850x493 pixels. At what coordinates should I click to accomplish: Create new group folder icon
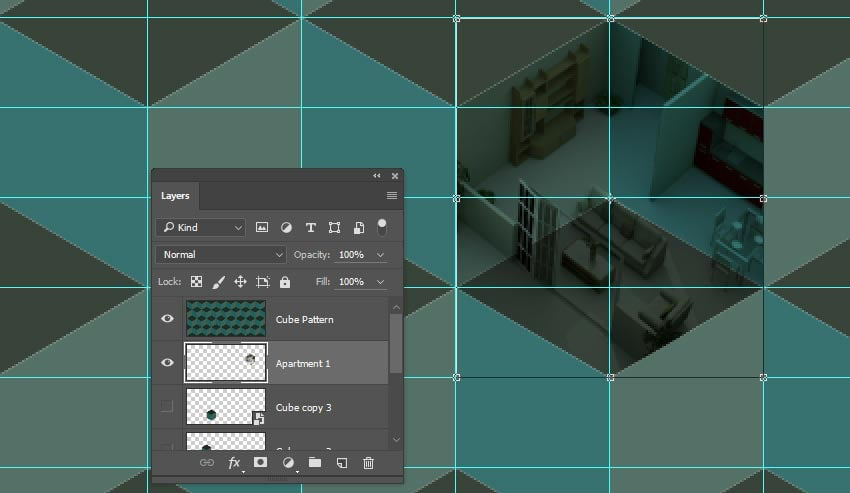315,462
